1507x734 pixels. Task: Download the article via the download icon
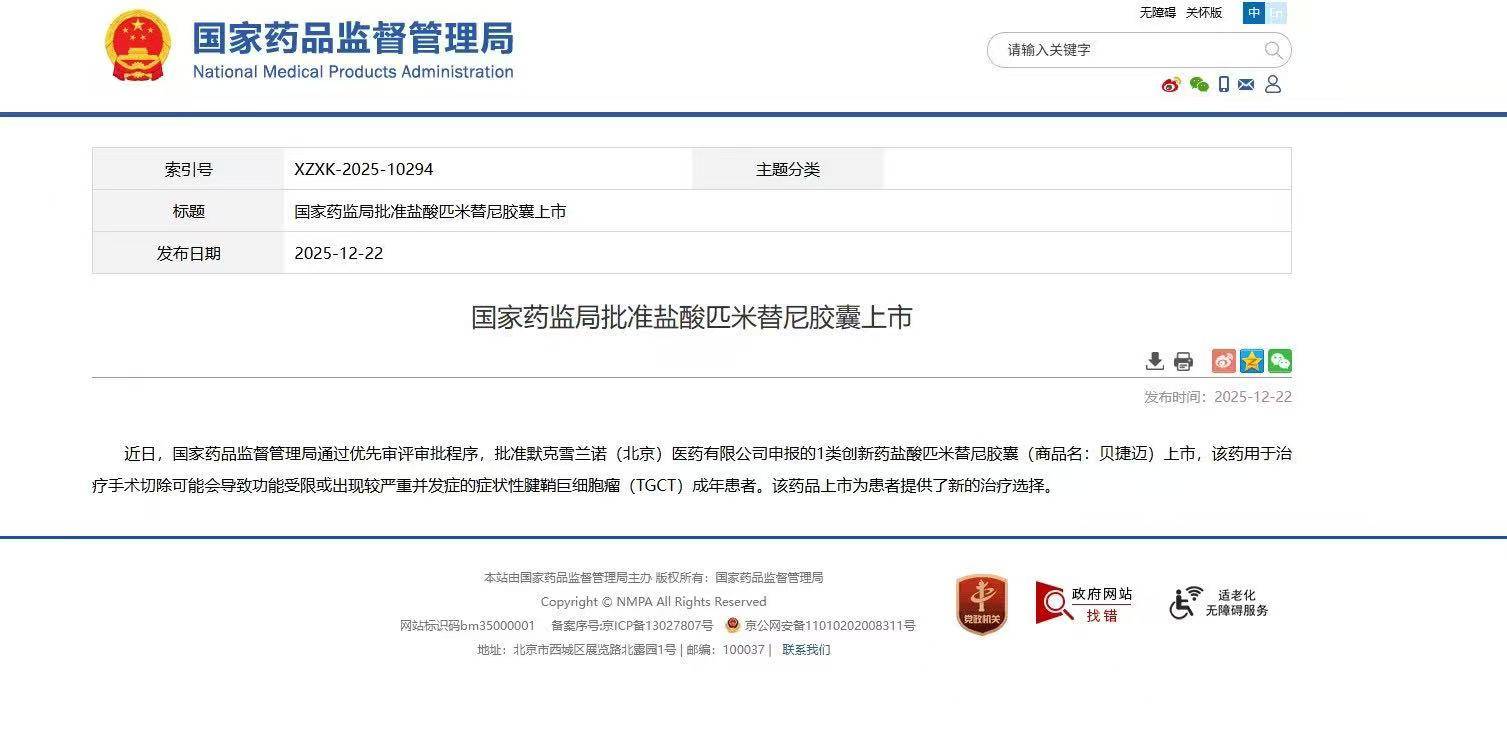(x=1154, y=361)
